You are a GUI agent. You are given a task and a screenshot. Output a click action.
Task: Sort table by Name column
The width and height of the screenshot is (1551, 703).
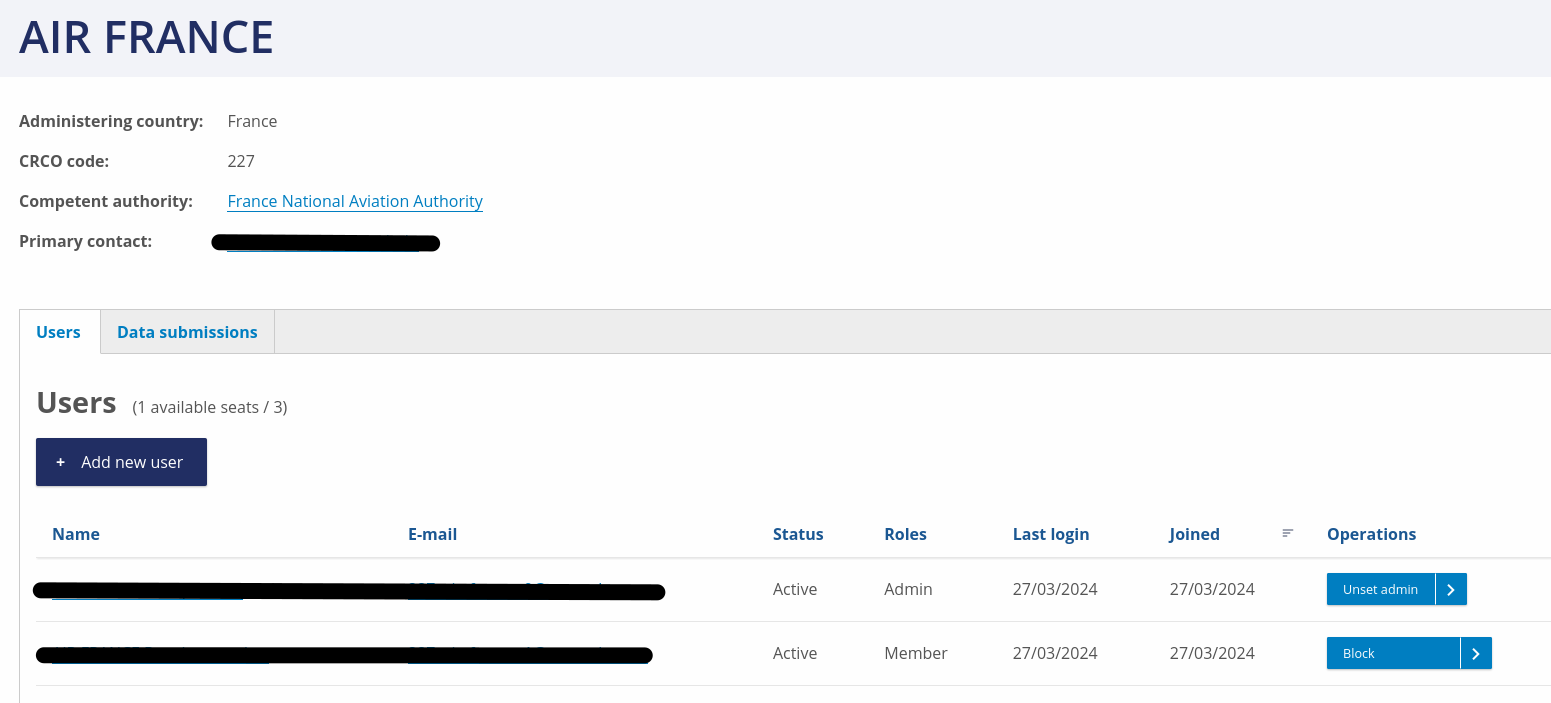(x=76, y=534)
